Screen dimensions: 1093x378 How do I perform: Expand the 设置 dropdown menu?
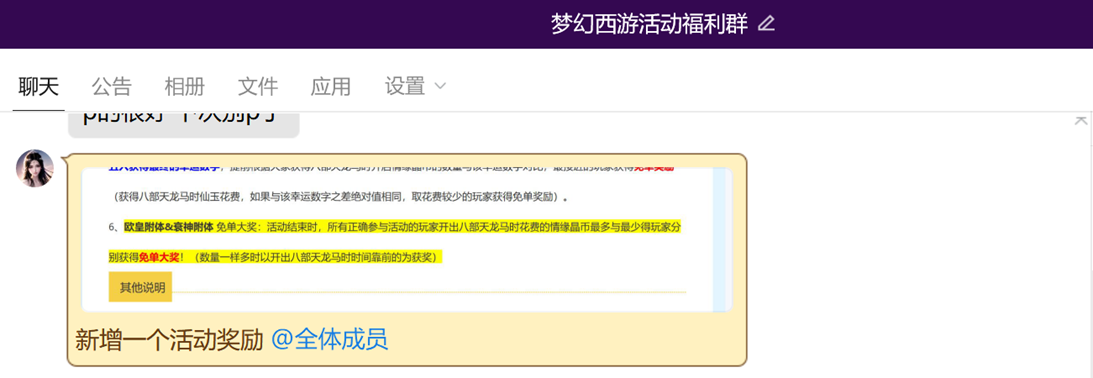click(x=415, y=86)
